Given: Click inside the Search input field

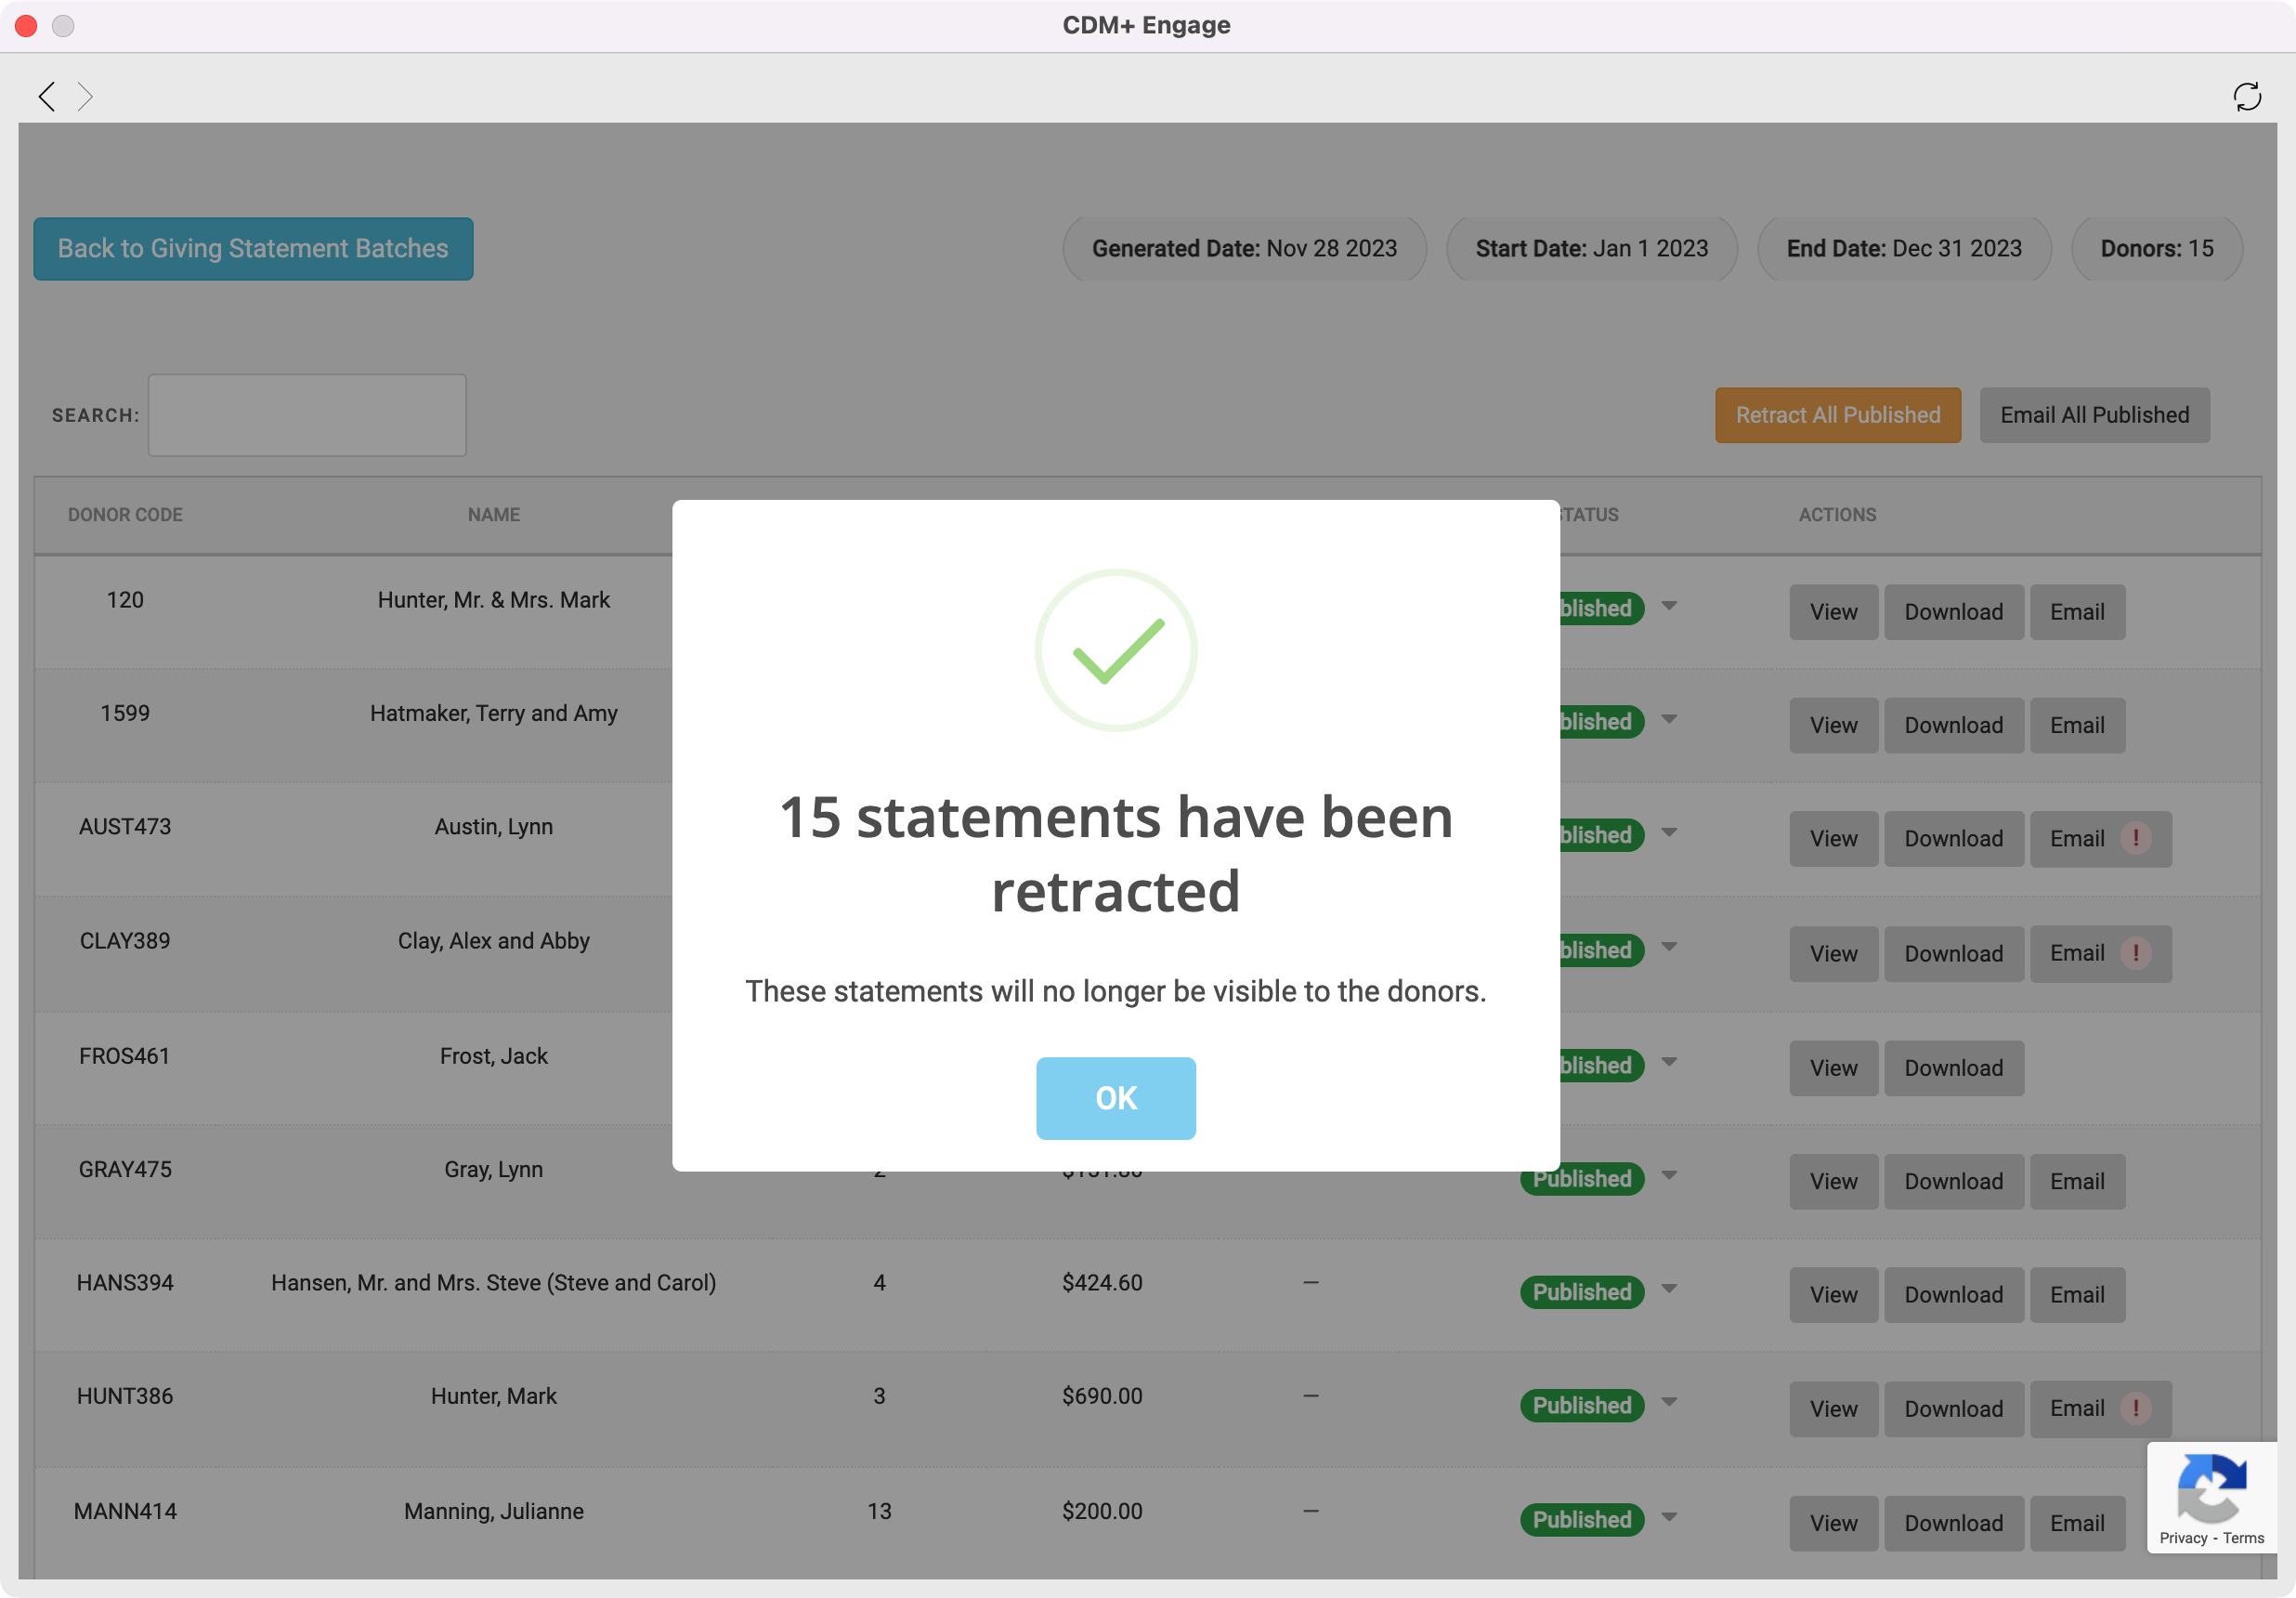Looking at the screenshot, I should [307, 415].
